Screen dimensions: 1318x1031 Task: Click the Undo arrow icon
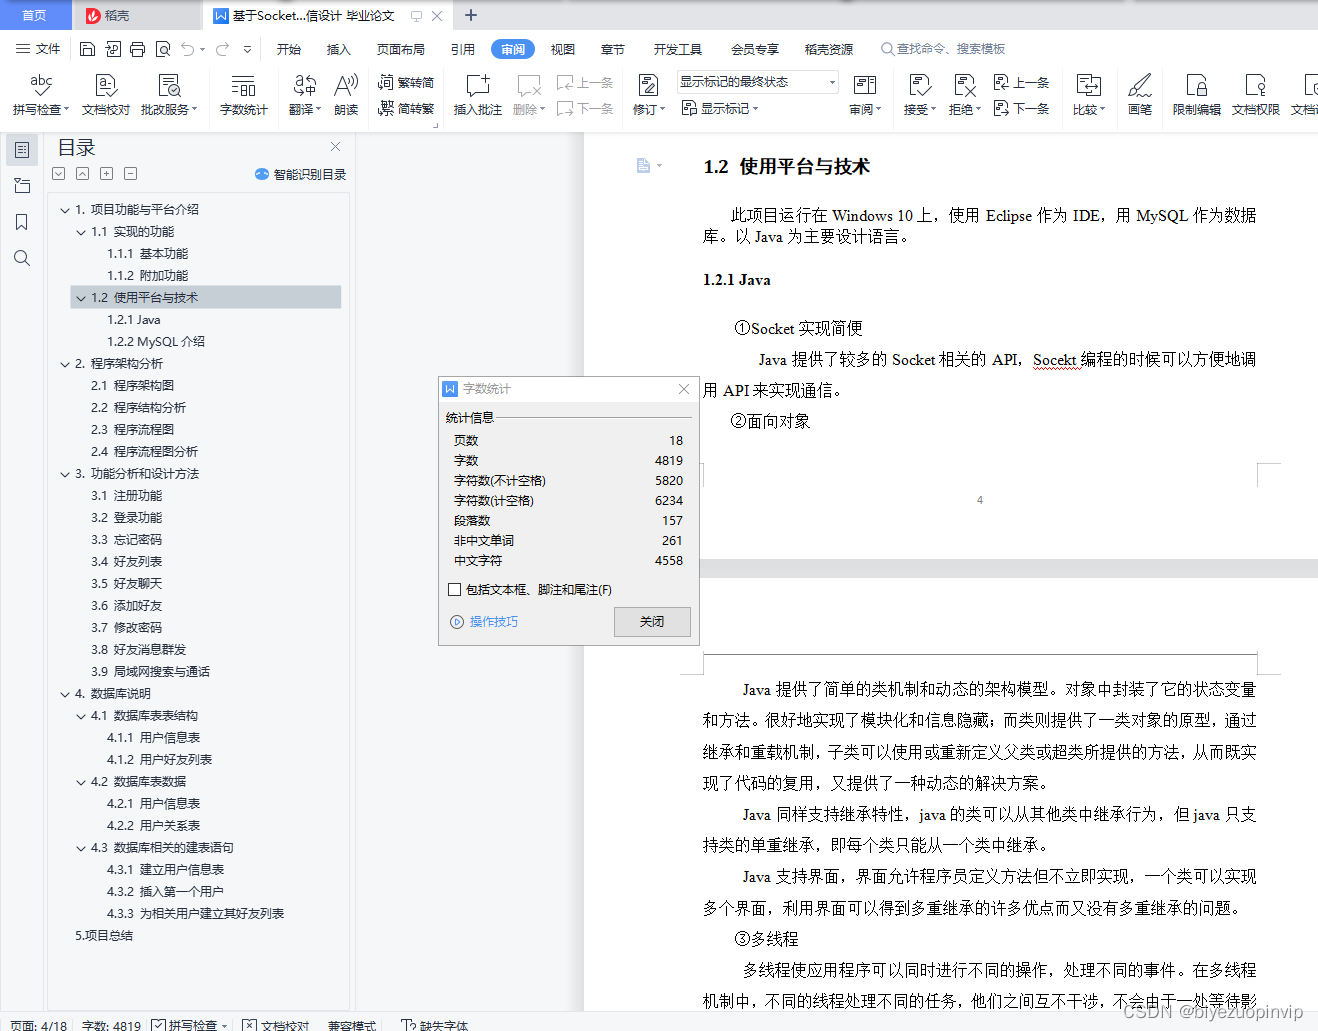[x=187, y=49]
